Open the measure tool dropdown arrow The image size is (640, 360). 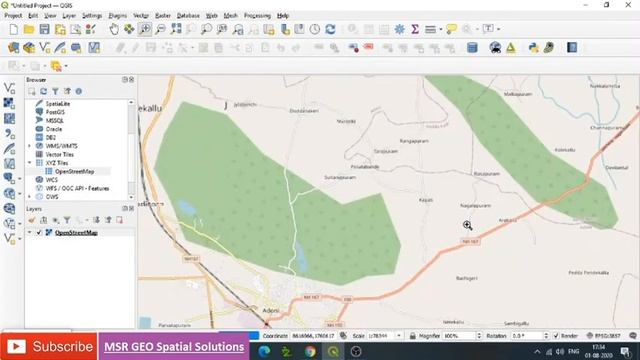point(440,29)
